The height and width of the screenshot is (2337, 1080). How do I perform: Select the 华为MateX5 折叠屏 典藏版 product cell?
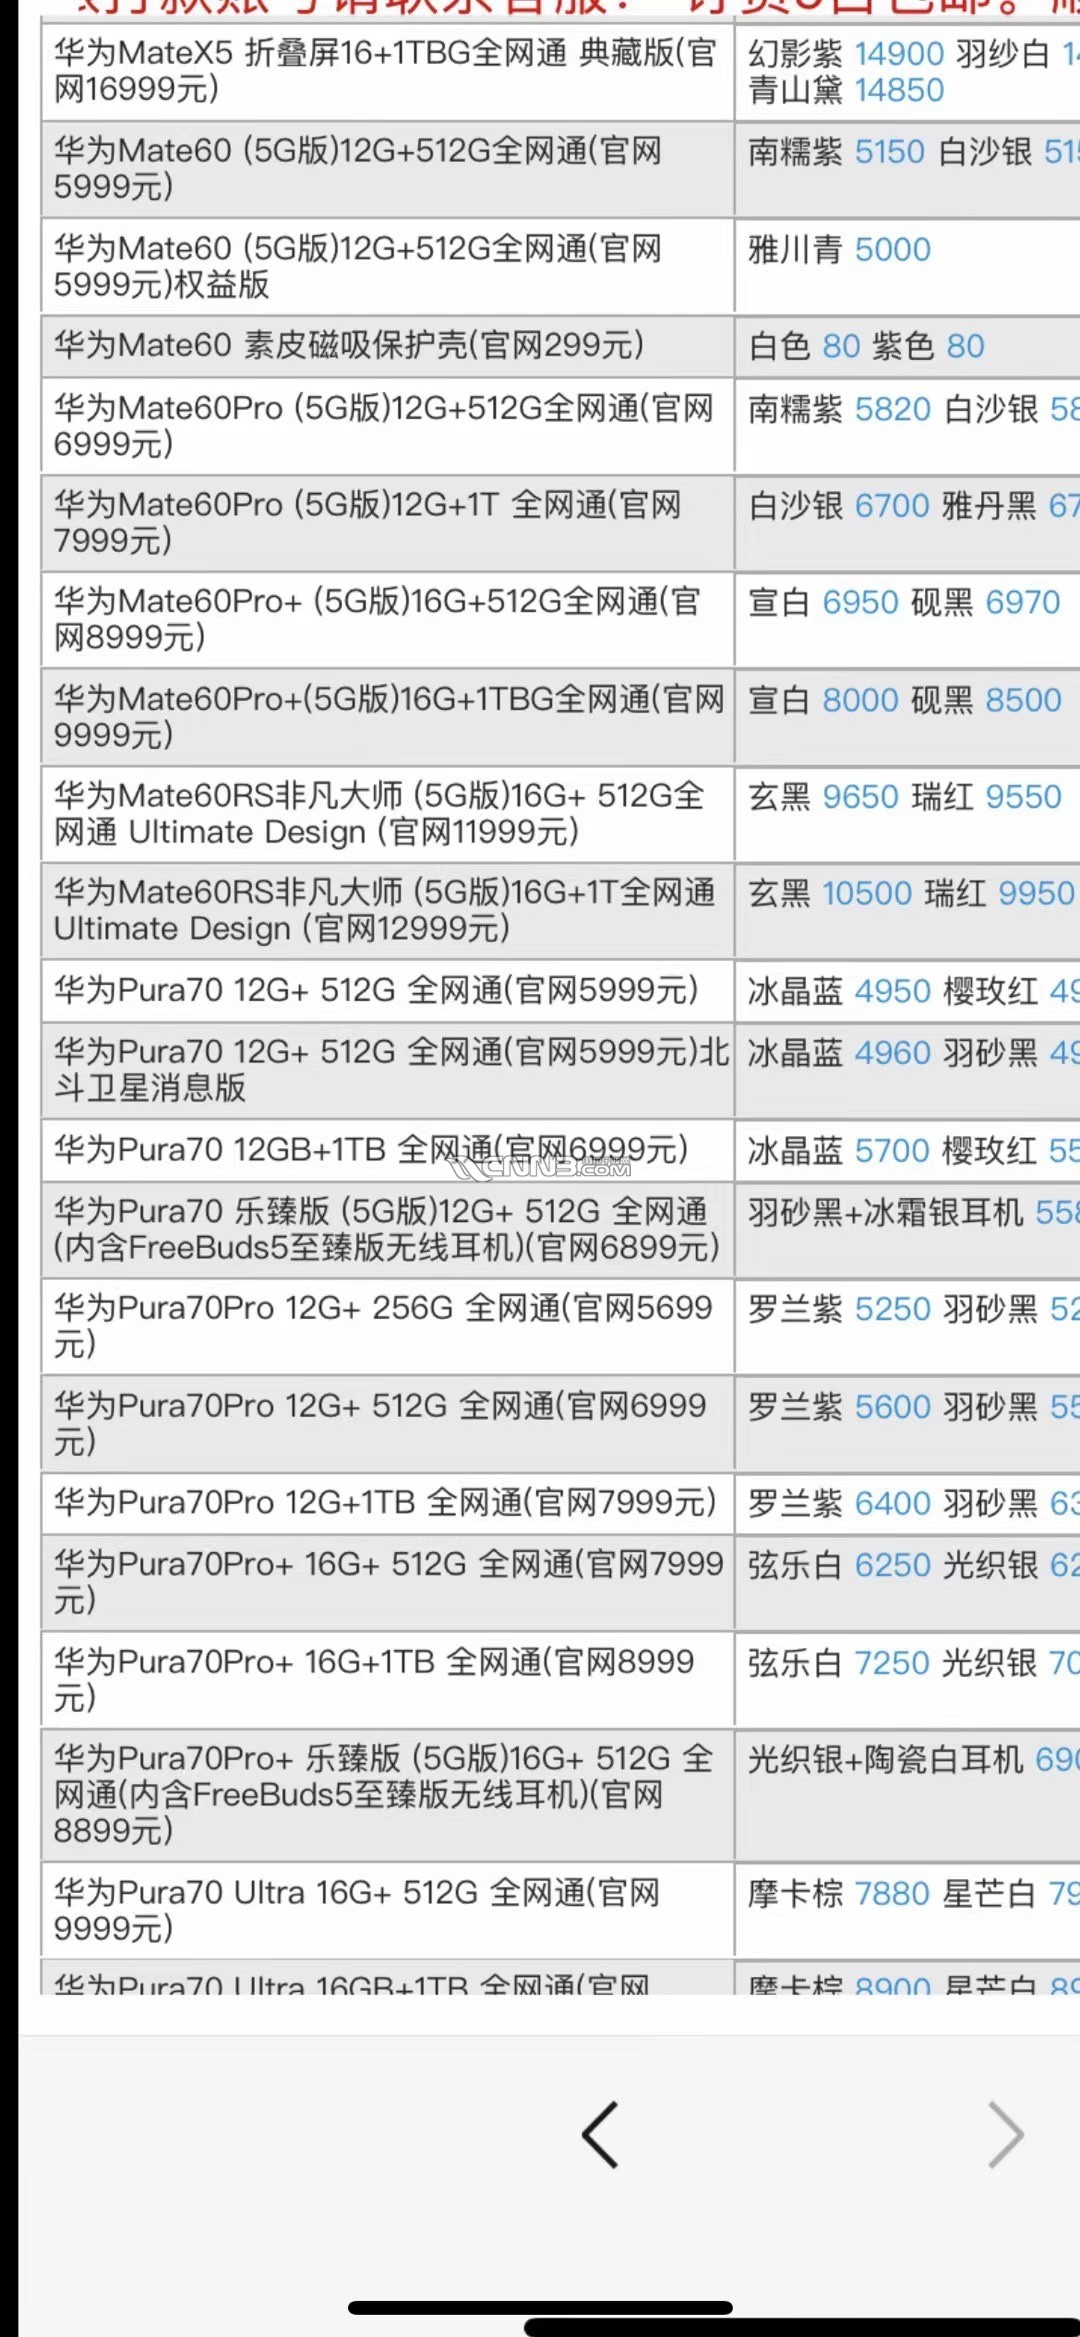(x=388, y=71)
